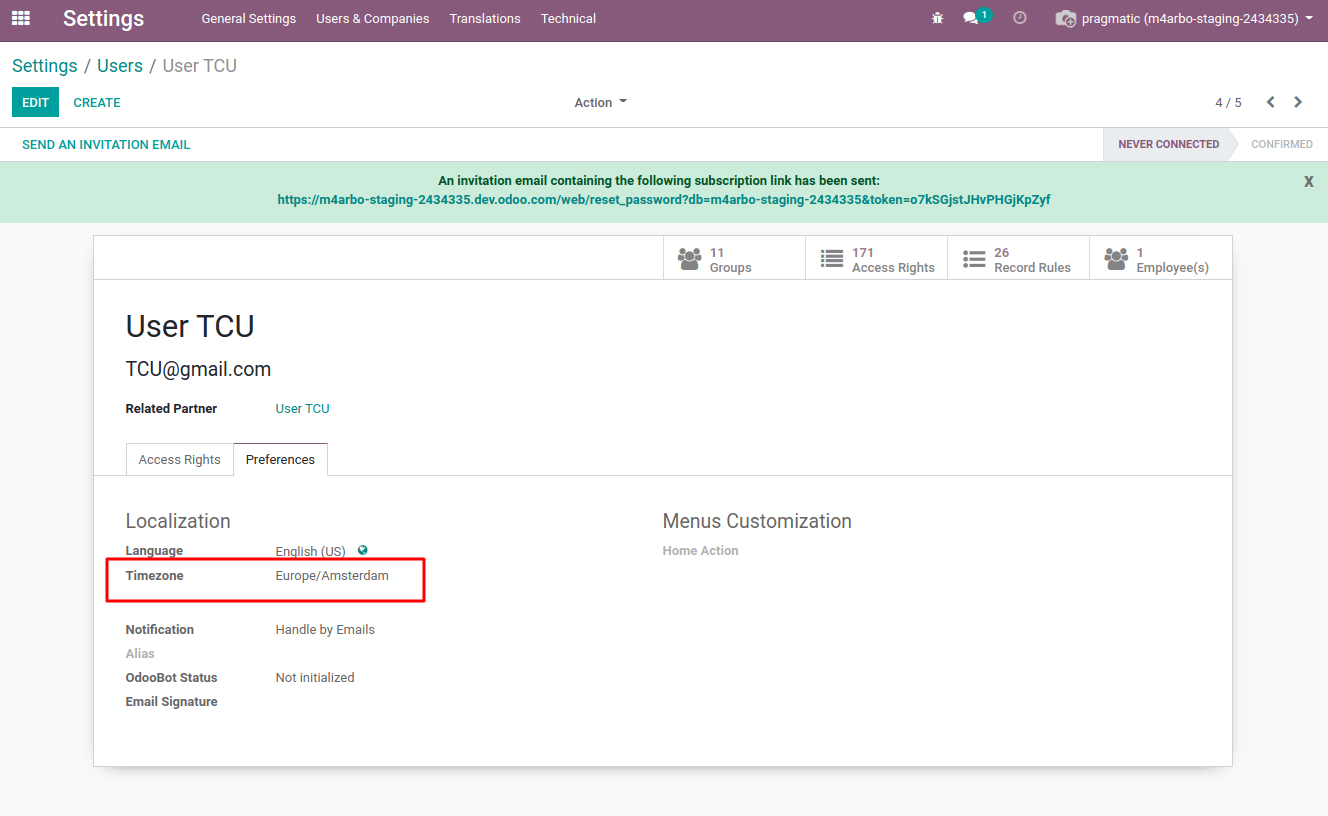
Task: Open the Record Rules list icon
Action: (x=974, y=259)
